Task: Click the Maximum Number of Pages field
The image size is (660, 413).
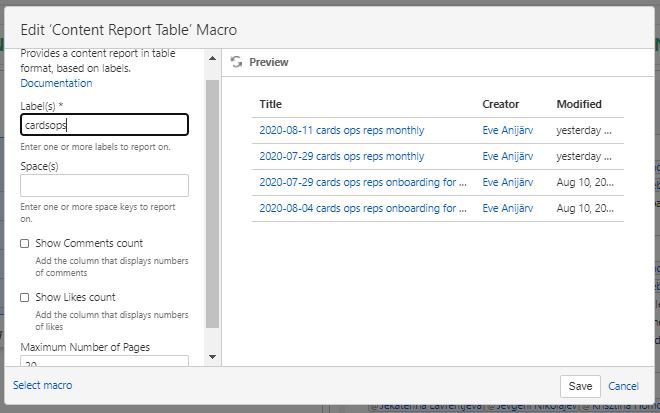Action: 104,361
